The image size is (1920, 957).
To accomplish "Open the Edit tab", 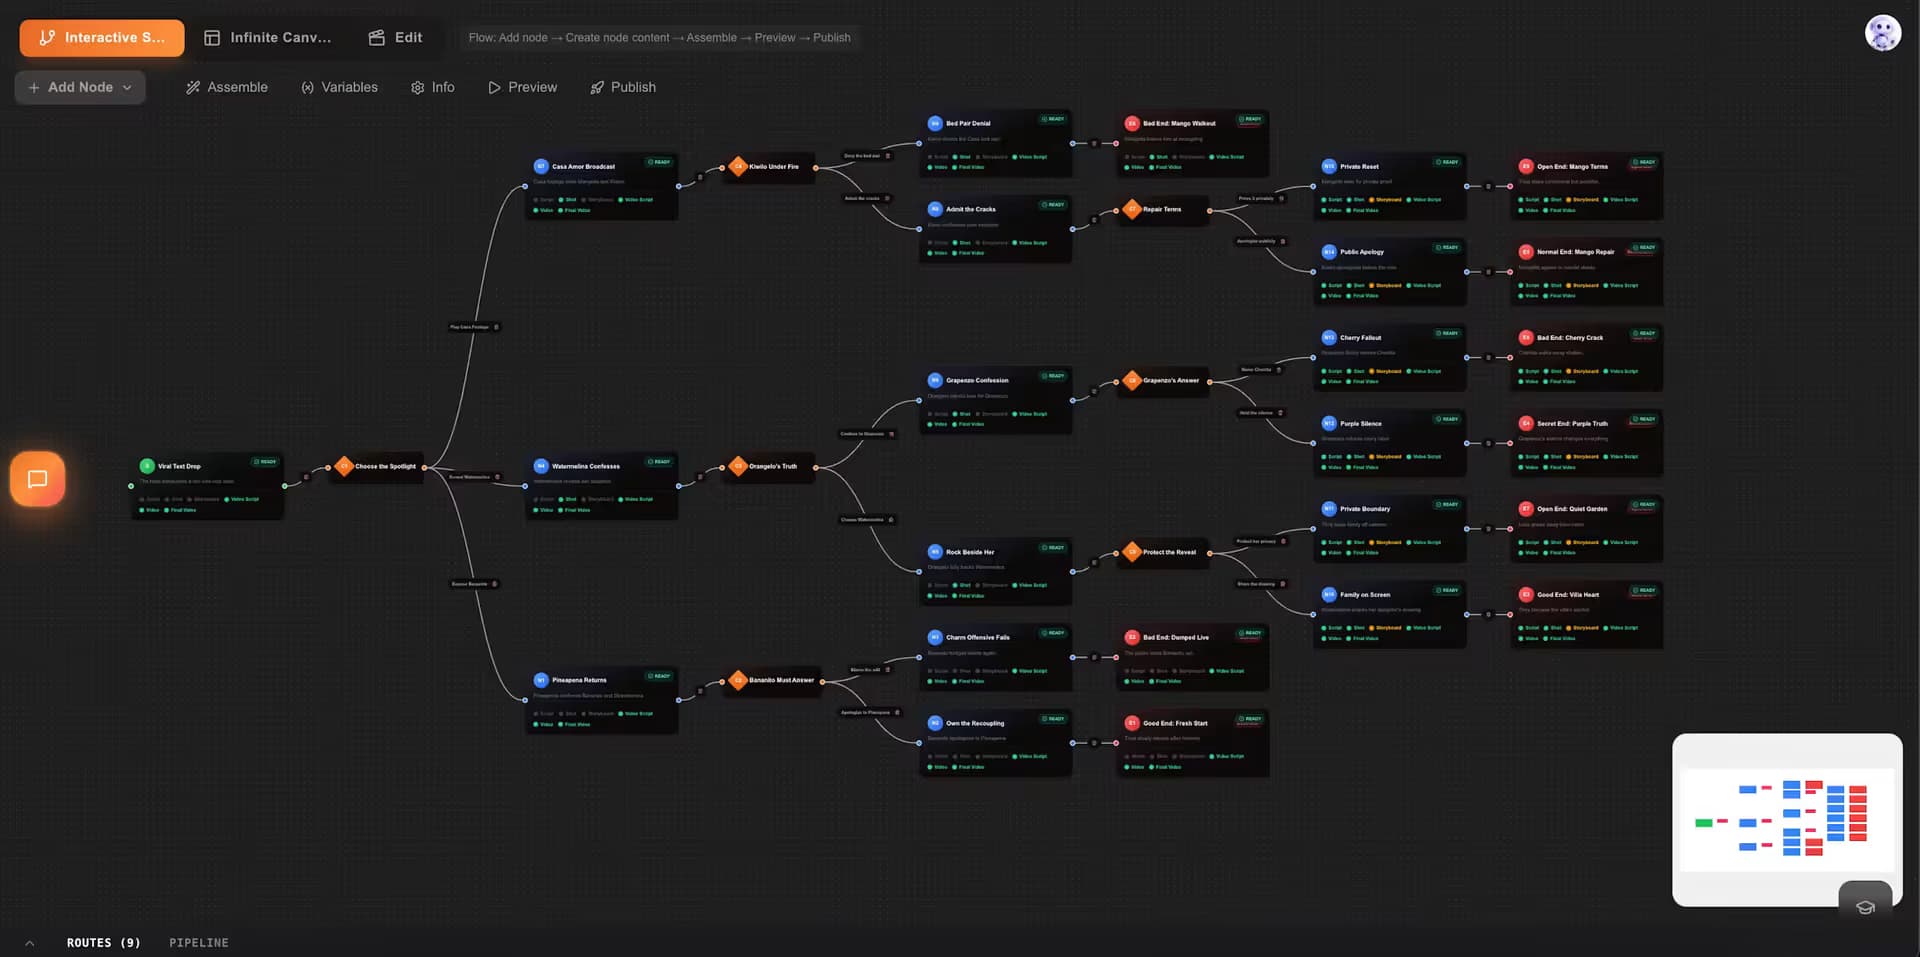I will coord(396,38).
